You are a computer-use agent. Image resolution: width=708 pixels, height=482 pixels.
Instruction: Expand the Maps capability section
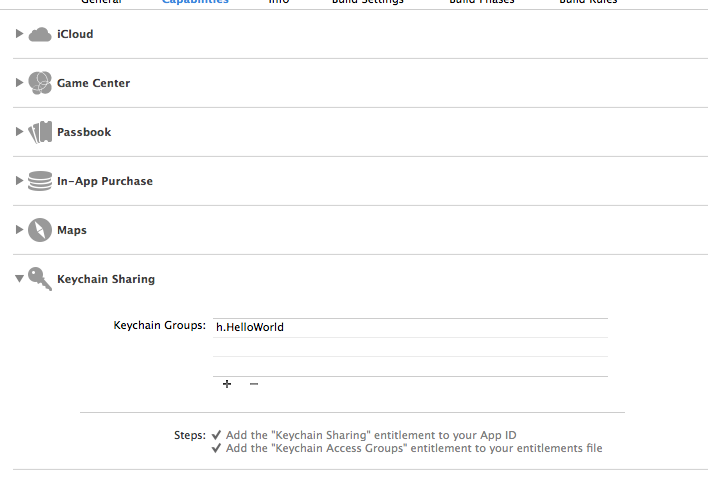pyautogui.click(x=19, y=229)
